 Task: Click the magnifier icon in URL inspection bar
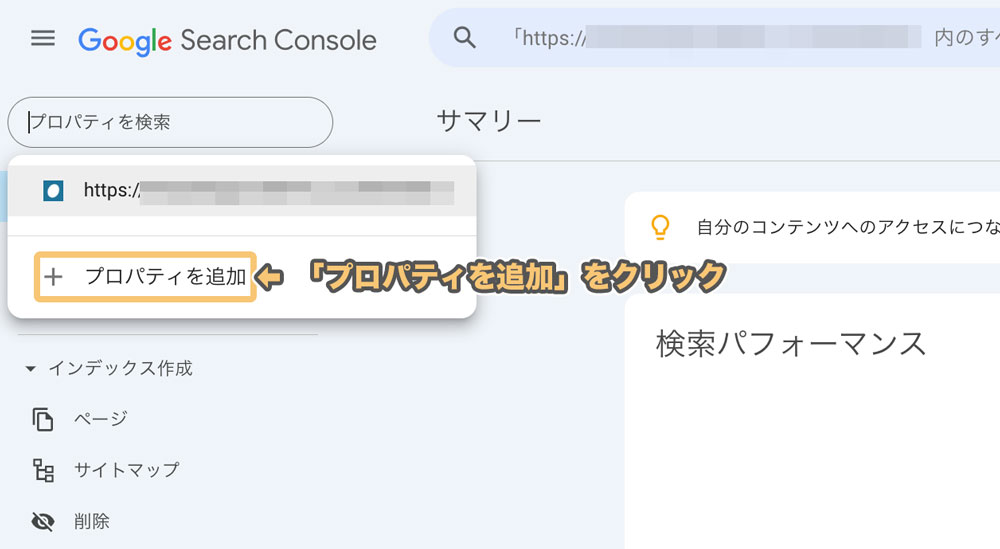point(464,38)
